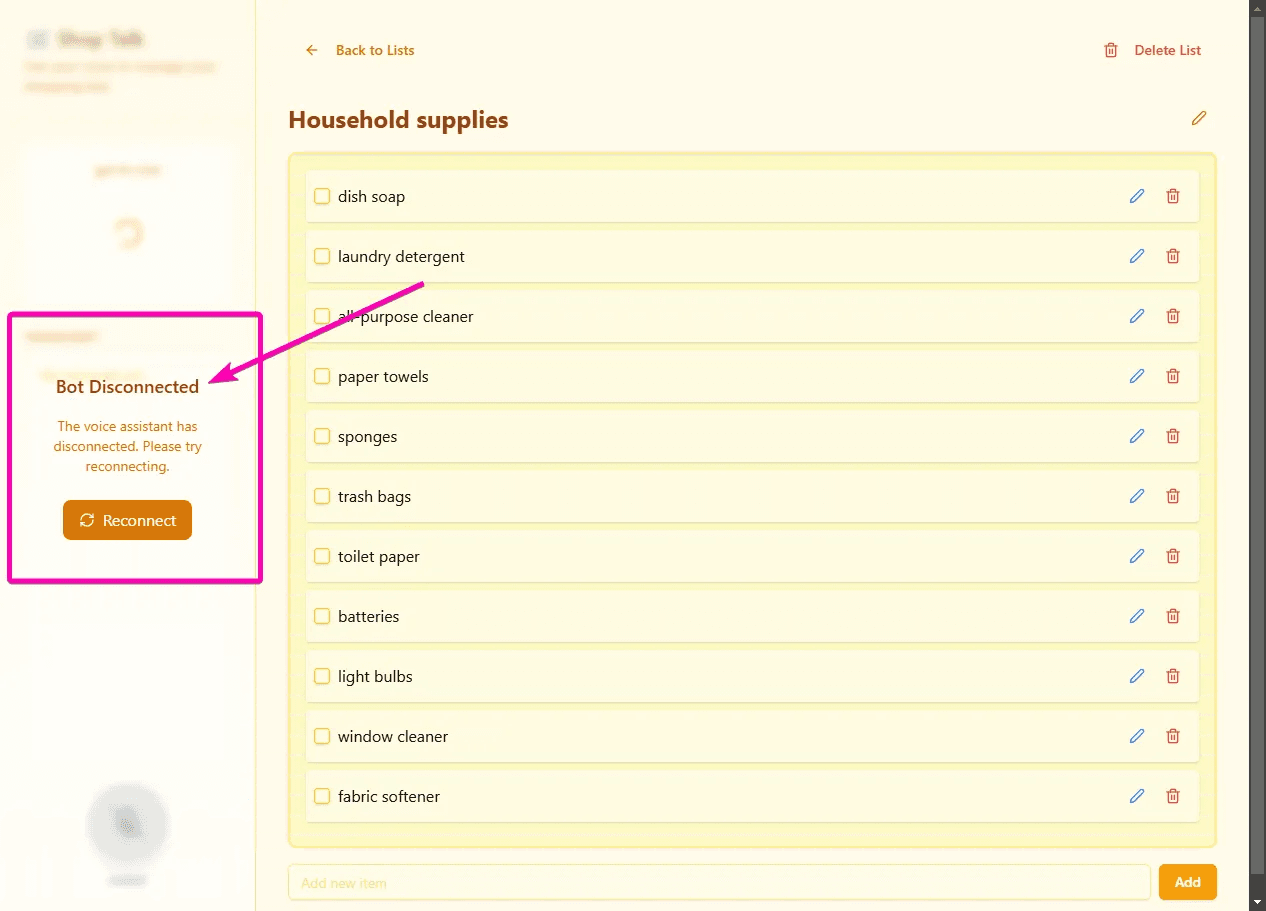This screenshot has width=1266, height=911.
Task: Rename list with title pencil icon
Action: pos(1199,118)
